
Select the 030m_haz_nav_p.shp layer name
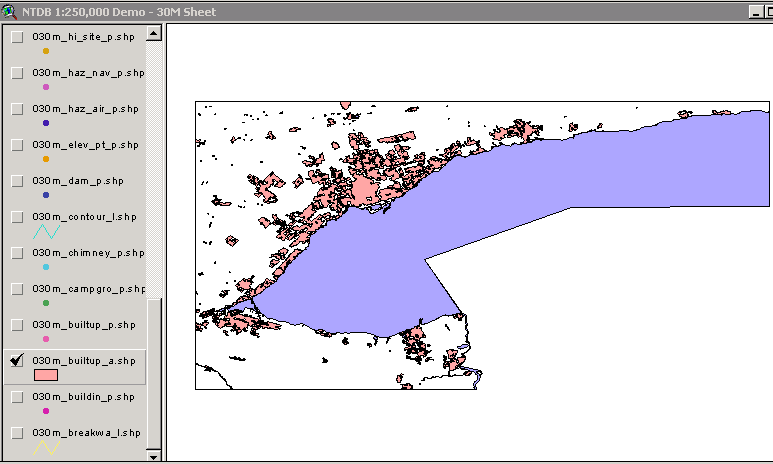(88, 73)
